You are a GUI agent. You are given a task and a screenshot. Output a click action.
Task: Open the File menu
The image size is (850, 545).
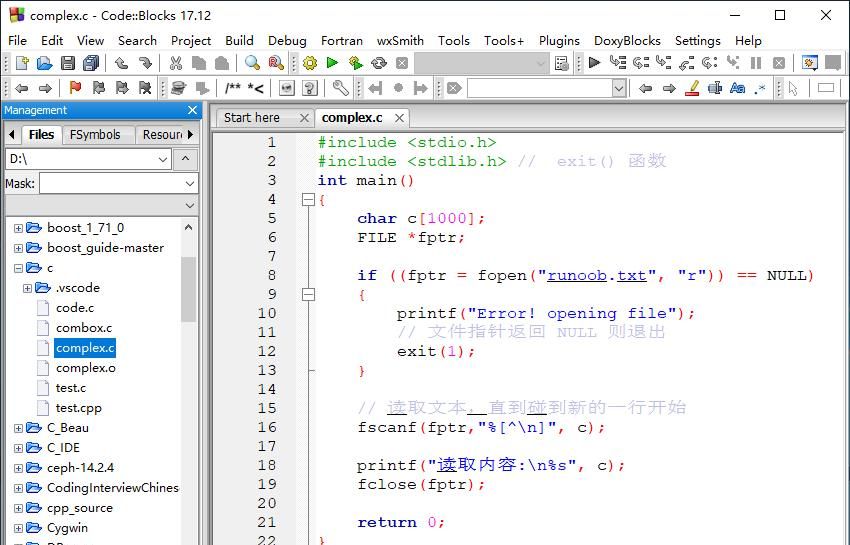[x=17, y=41]
